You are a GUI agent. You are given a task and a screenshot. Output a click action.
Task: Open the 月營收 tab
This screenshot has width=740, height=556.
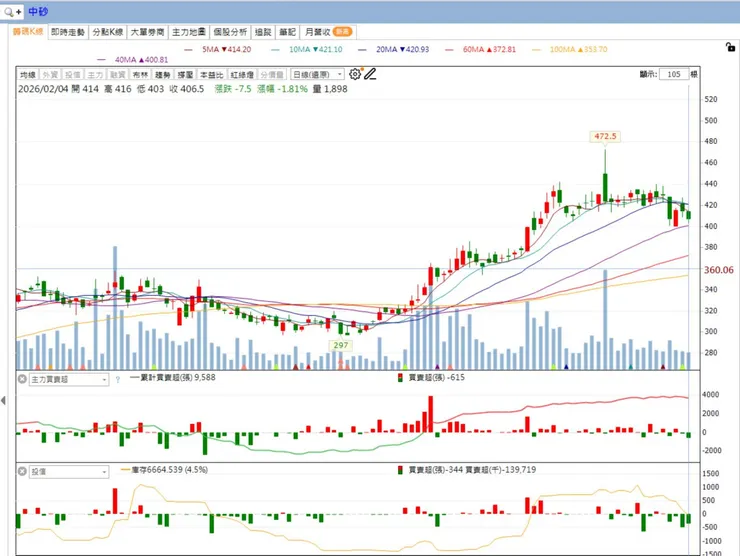[328, 32]
